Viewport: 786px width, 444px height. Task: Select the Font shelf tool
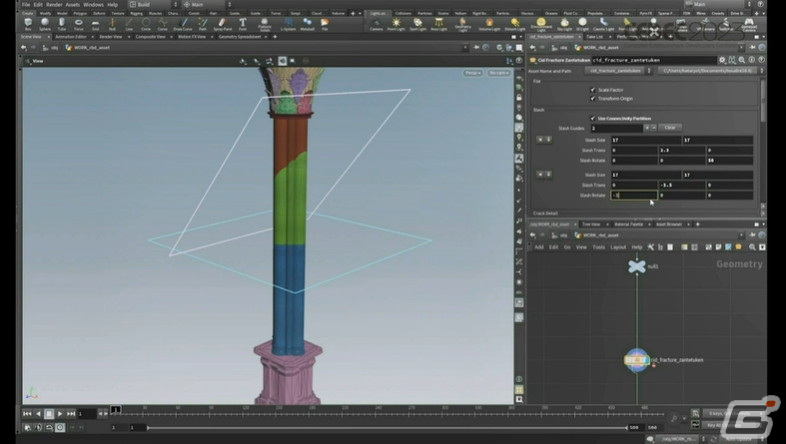click(x=243, y=24)
